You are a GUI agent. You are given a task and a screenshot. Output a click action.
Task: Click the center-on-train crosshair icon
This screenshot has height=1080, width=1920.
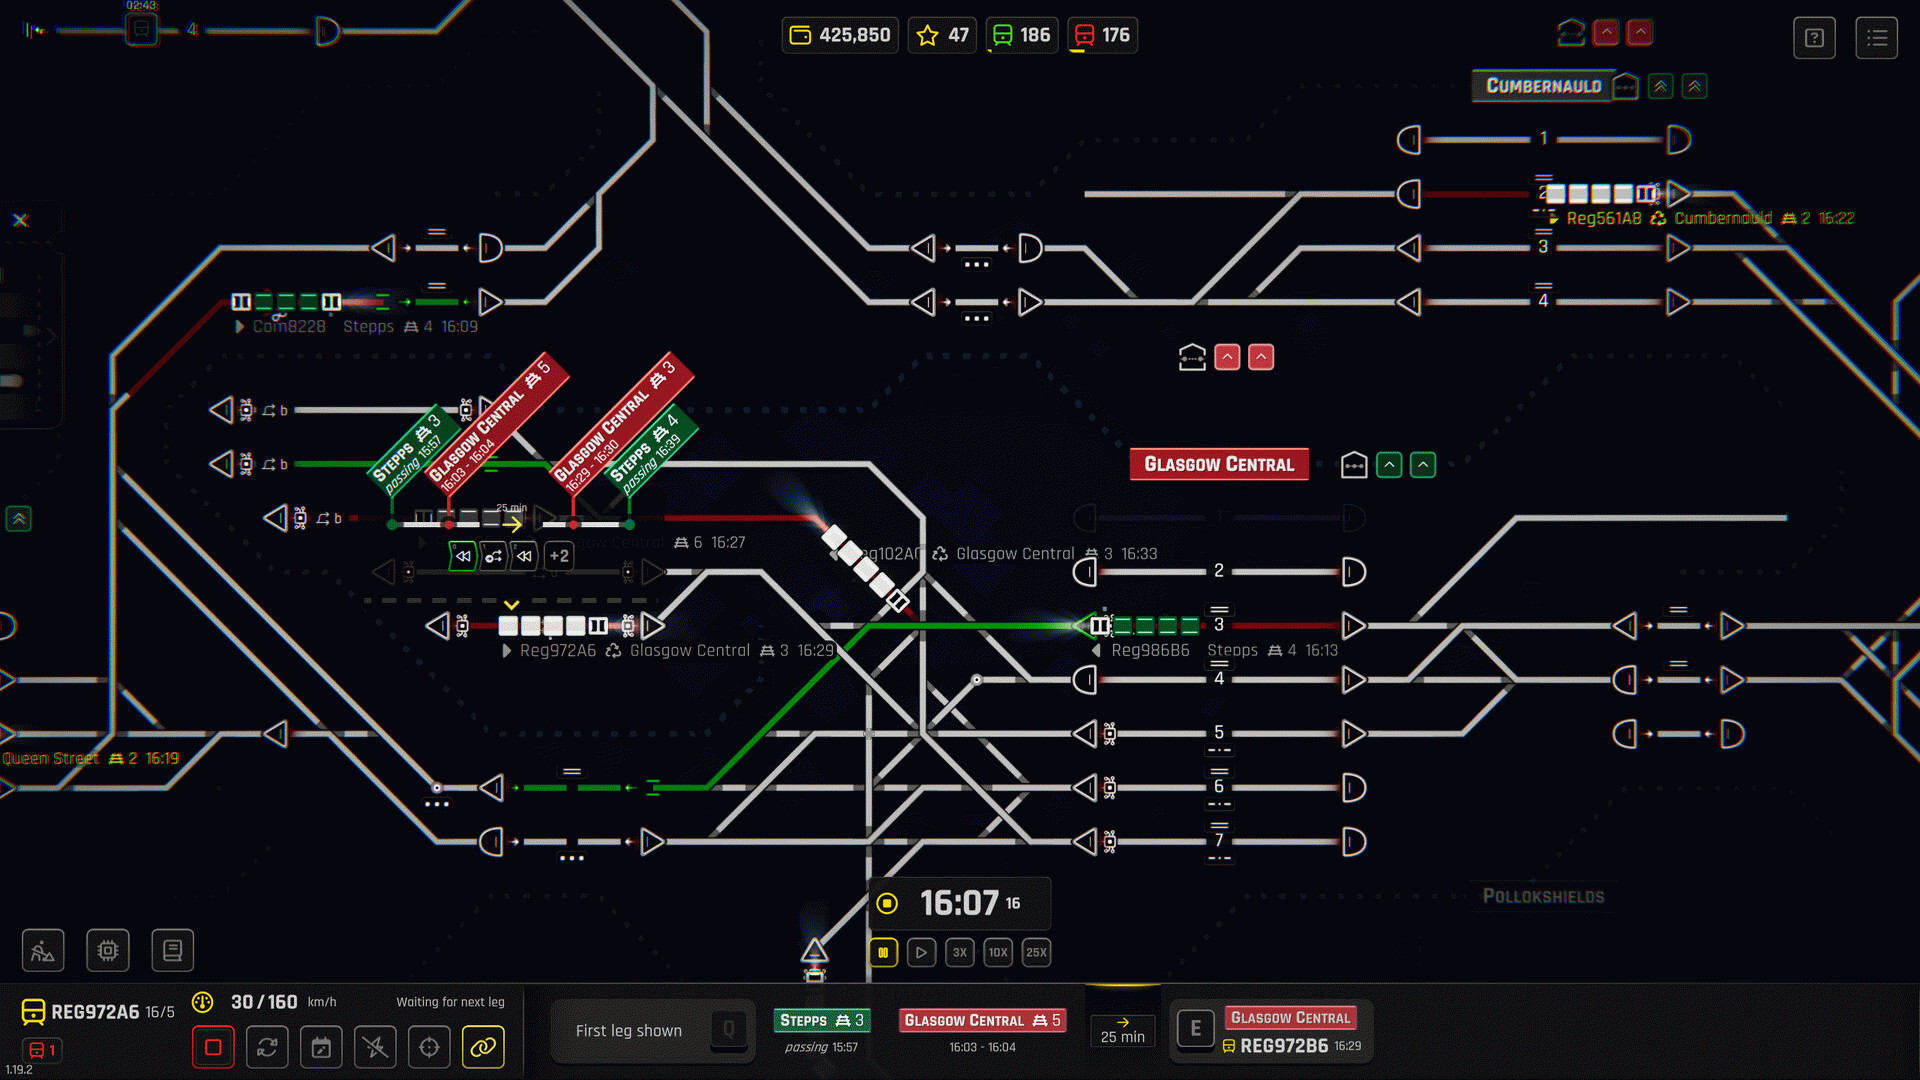pos(429,1047)
